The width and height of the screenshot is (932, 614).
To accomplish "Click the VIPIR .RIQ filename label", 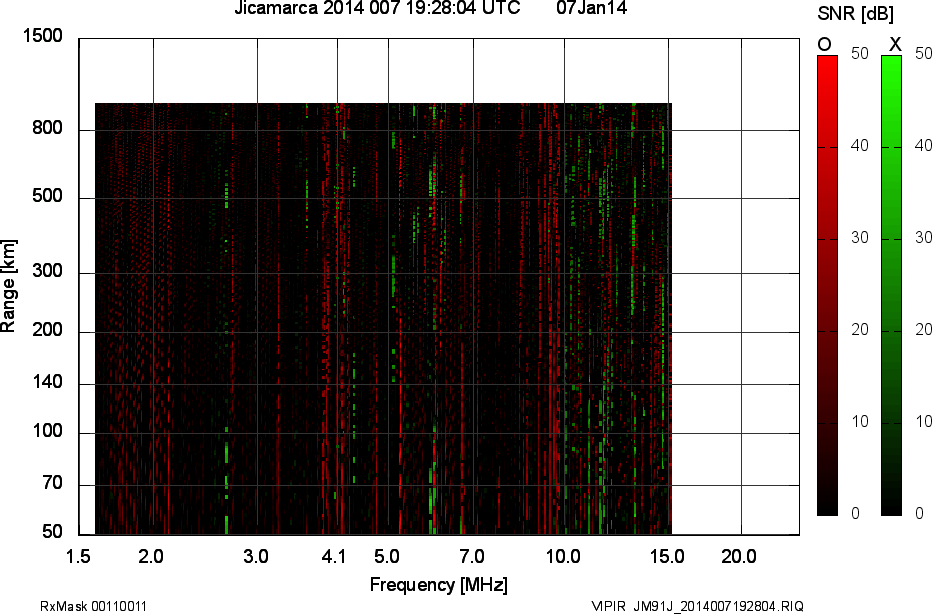I will [697, 606].
